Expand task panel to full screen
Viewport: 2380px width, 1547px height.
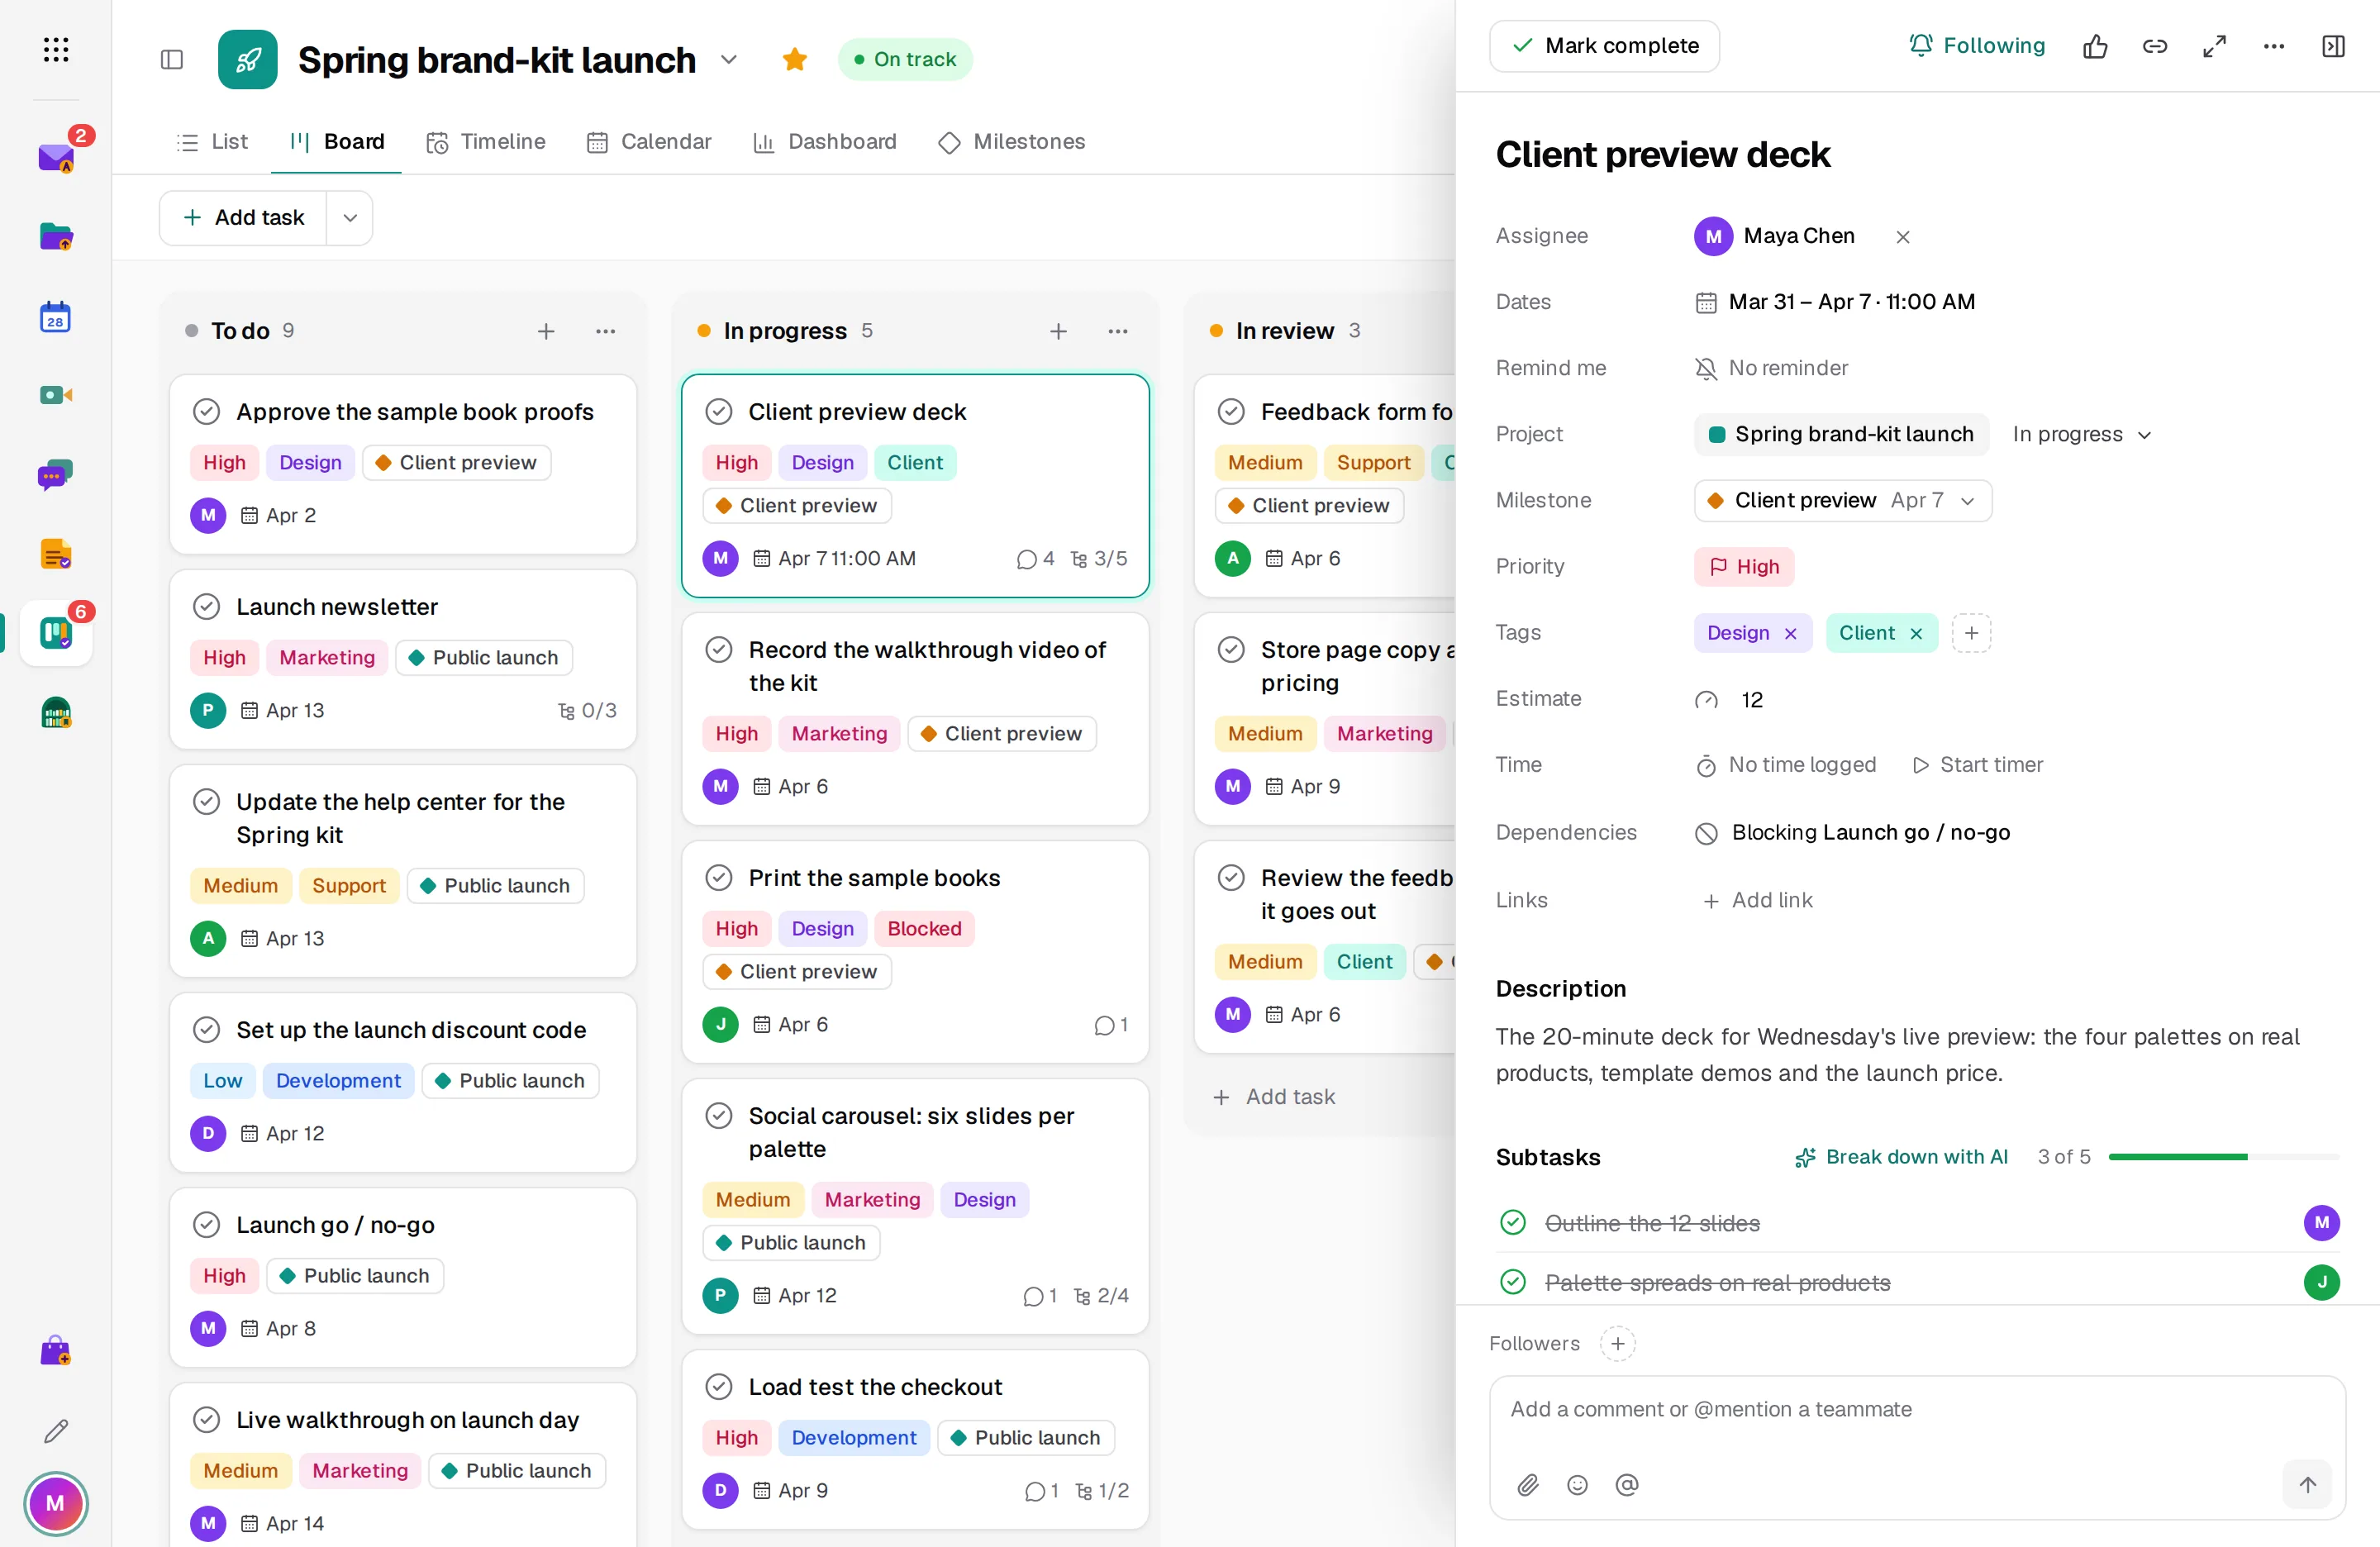(2214, 46)
